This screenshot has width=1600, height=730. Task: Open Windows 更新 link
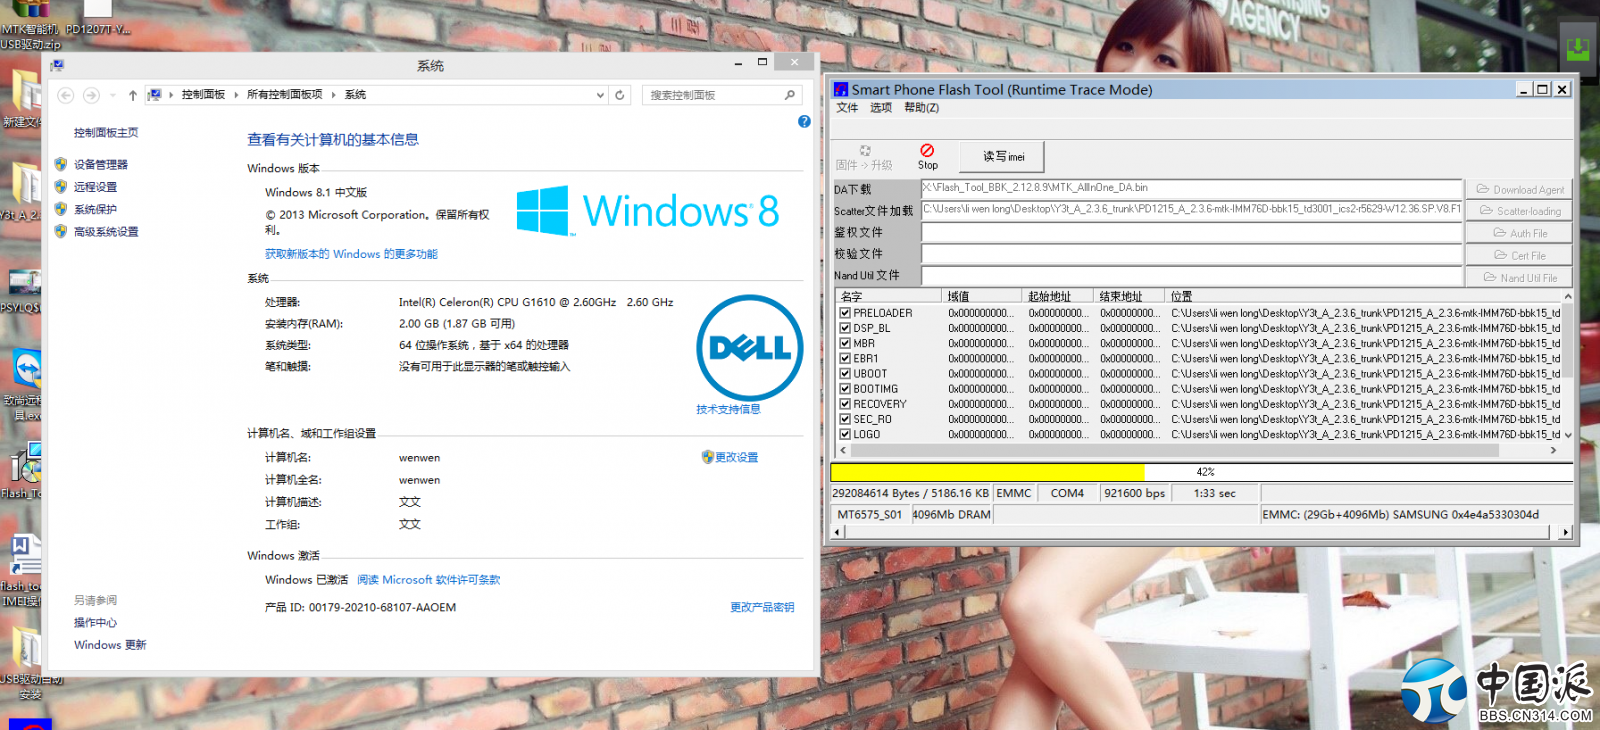pyautogui.click(x=110, y=645)
